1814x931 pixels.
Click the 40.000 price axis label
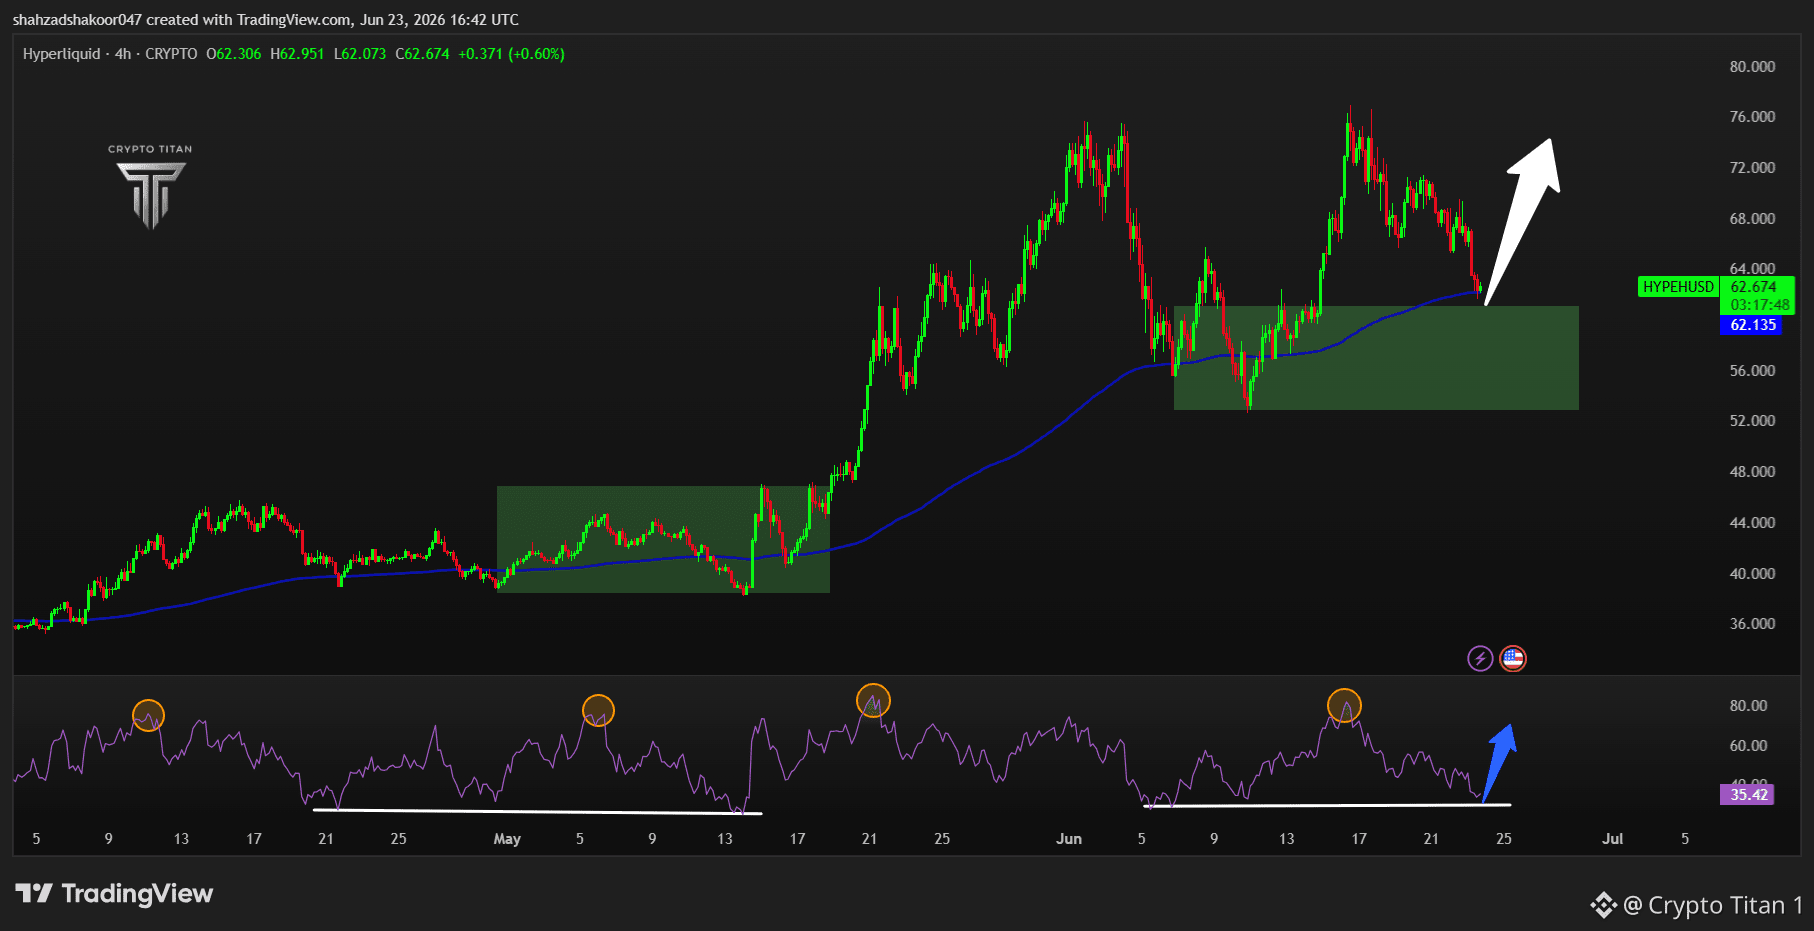point(1752,574)
